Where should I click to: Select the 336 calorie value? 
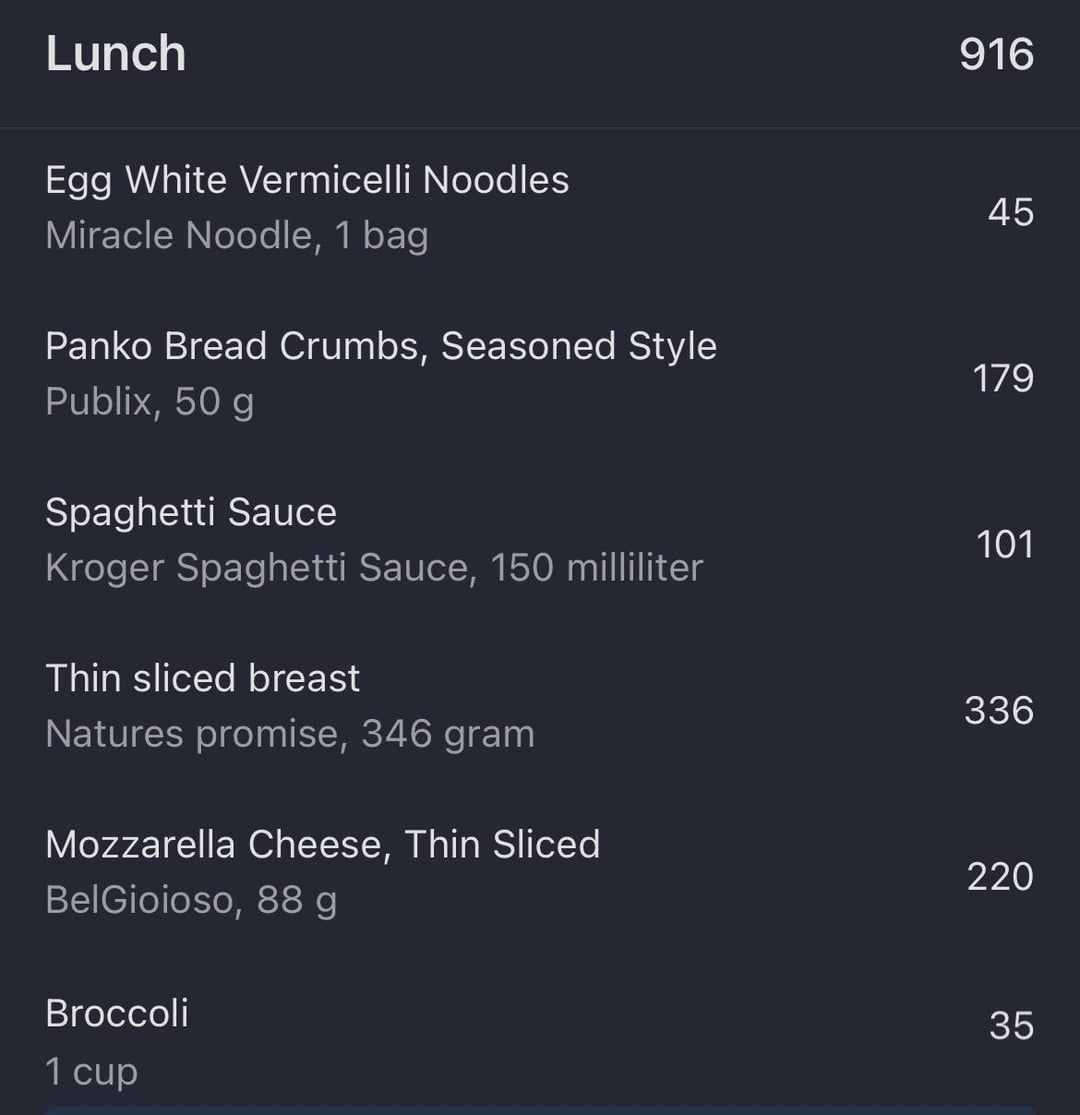point(999,710)
